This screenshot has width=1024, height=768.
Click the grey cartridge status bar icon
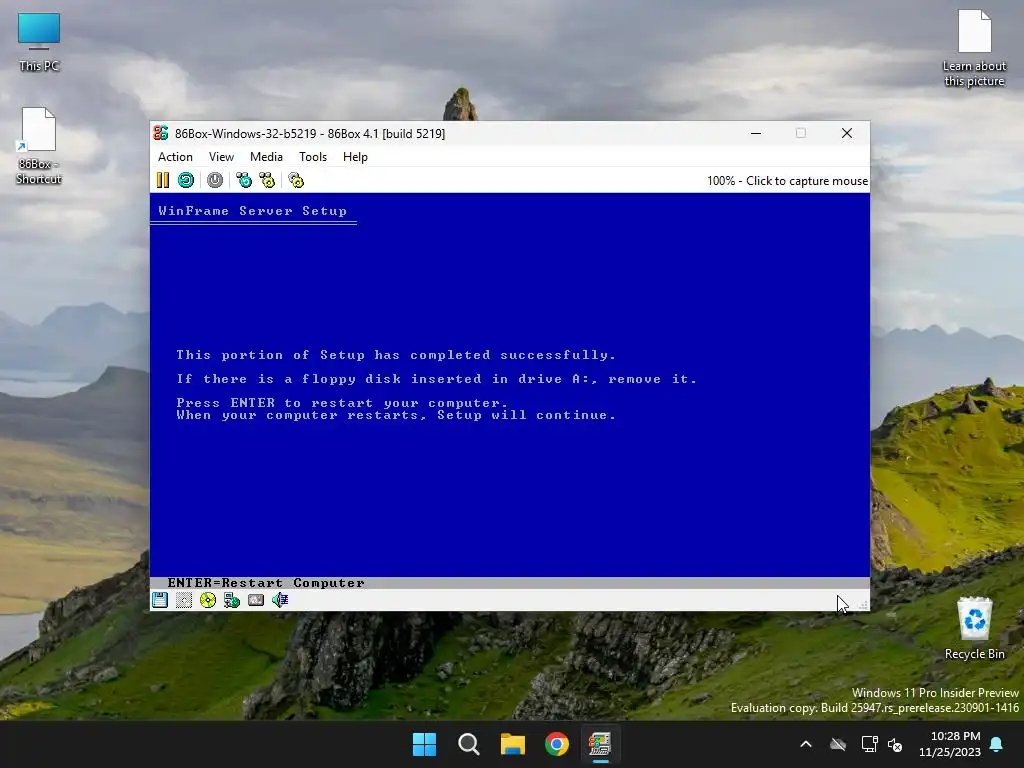(x=256, y=600)
